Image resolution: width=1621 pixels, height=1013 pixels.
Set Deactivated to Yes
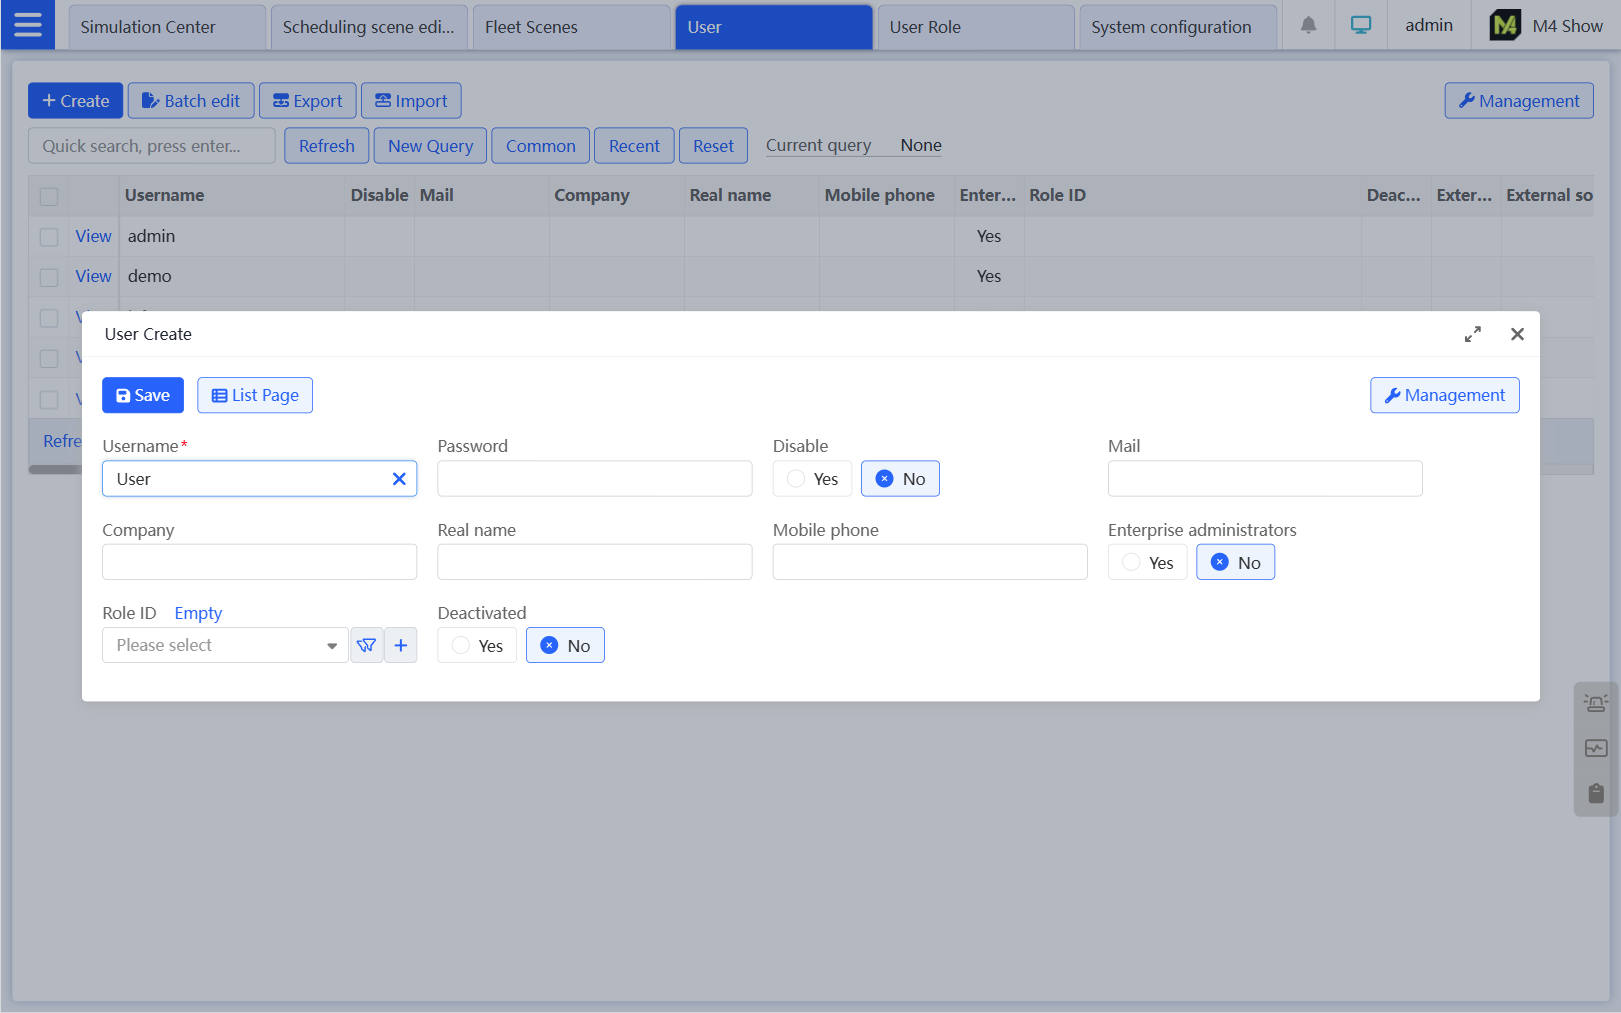point(477,646)
